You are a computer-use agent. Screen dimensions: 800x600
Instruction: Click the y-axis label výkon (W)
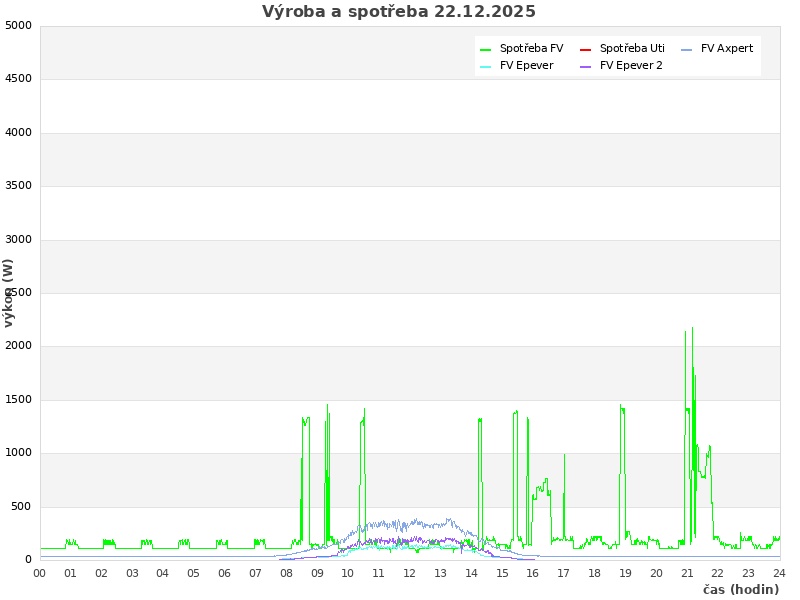pos(9,292)
